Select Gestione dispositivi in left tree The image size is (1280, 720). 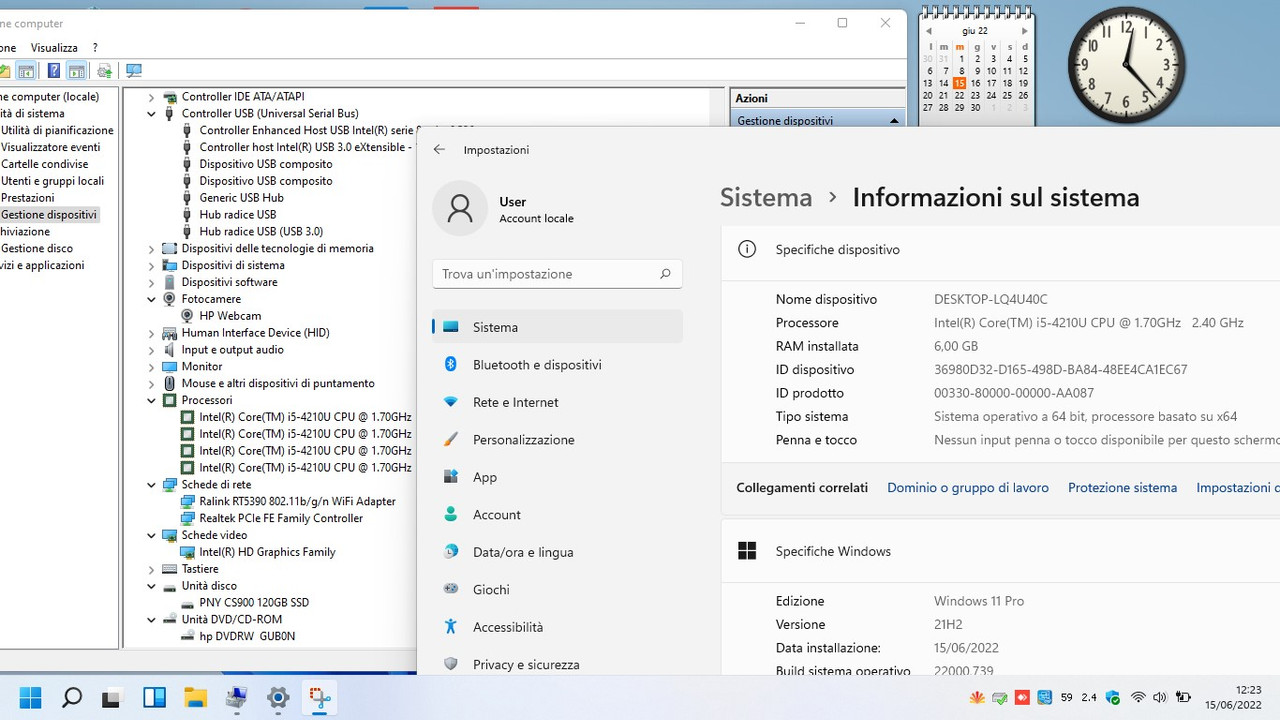click(x=49, y=215)
